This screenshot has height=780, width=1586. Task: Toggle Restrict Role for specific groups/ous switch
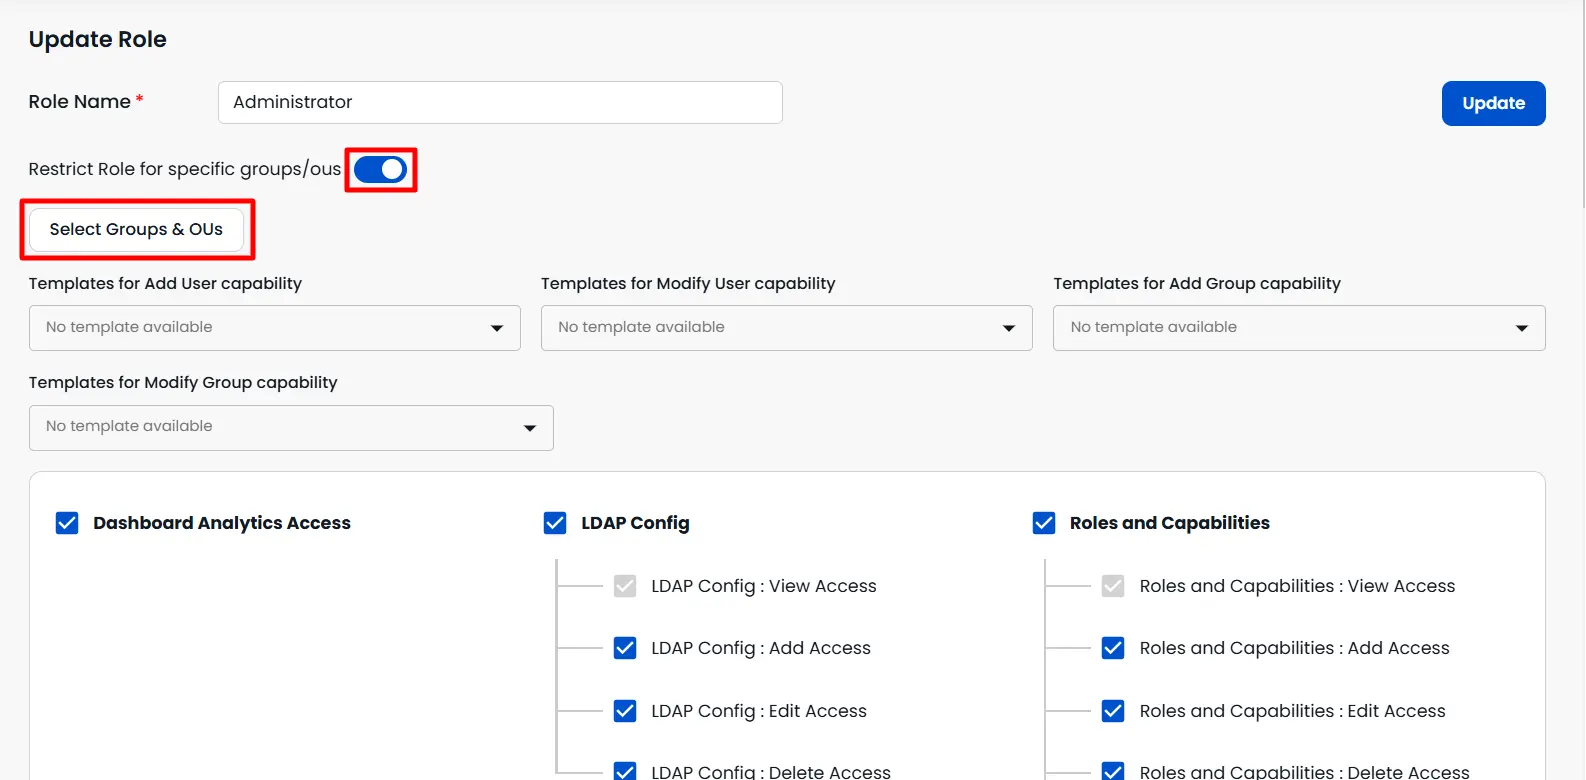(380, 169)
